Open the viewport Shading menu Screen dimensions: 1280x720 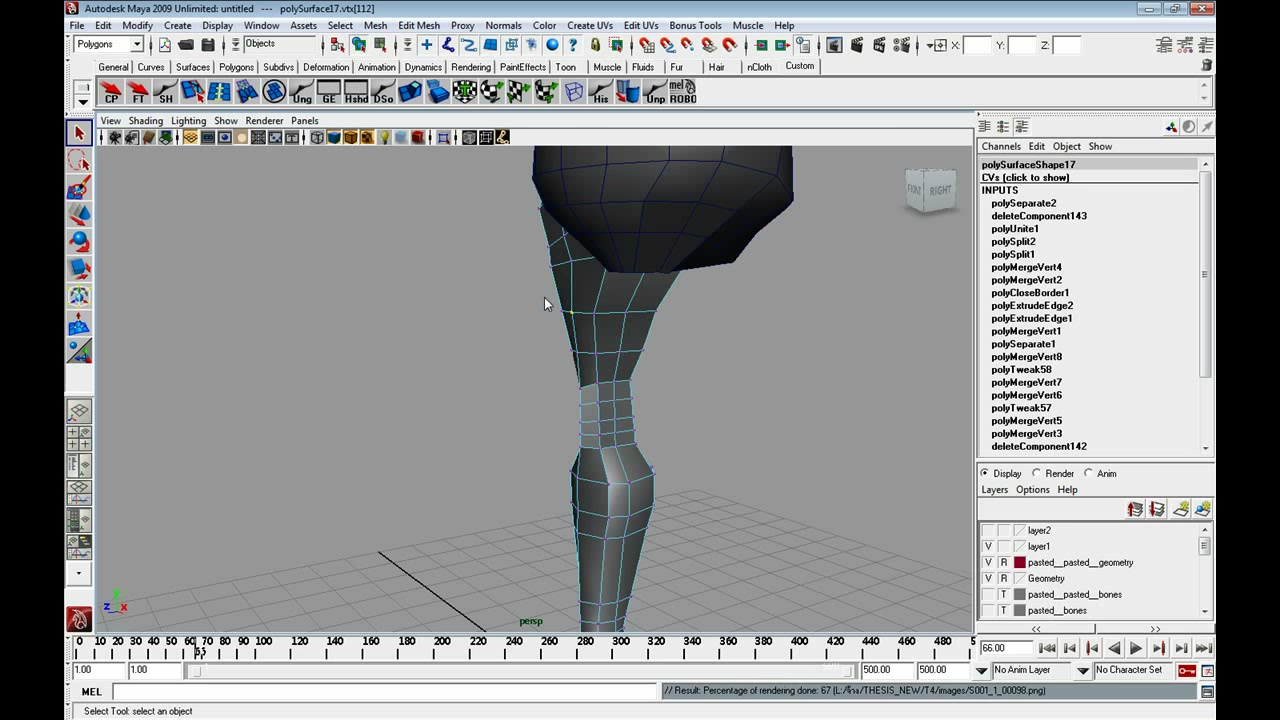pyautogui.click(x=145, y=120)
